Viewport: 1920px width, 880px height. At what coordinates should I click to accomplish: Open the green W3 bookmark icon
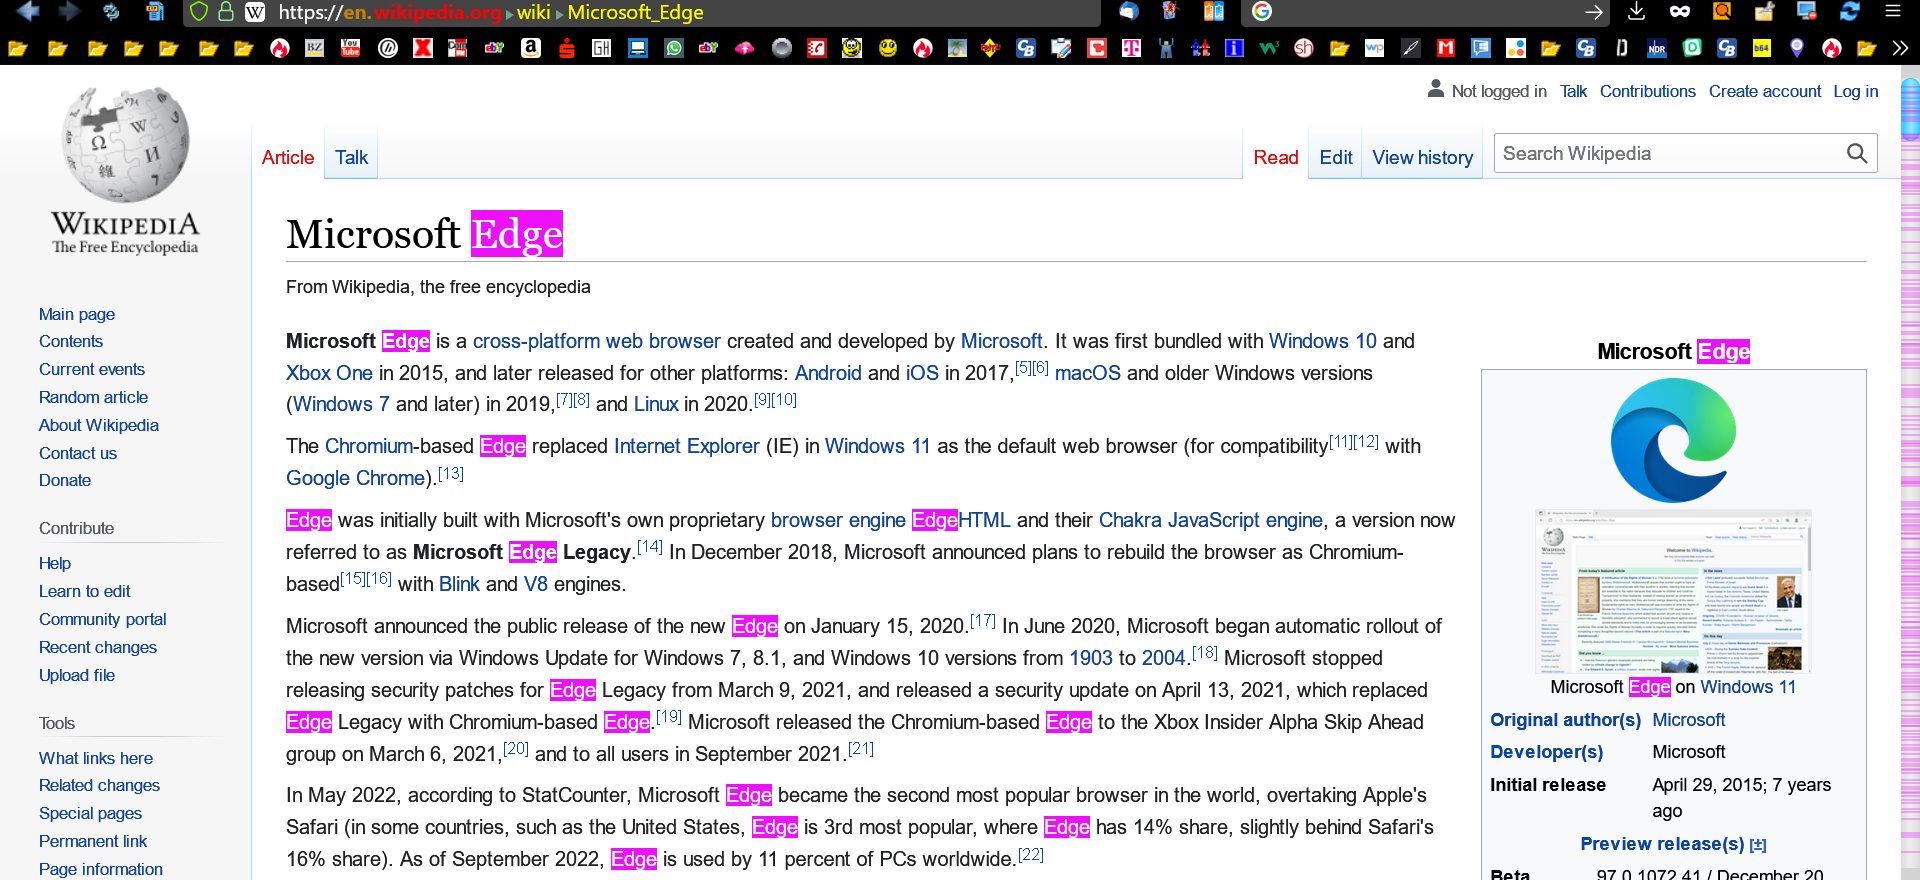click(1269, 48)
